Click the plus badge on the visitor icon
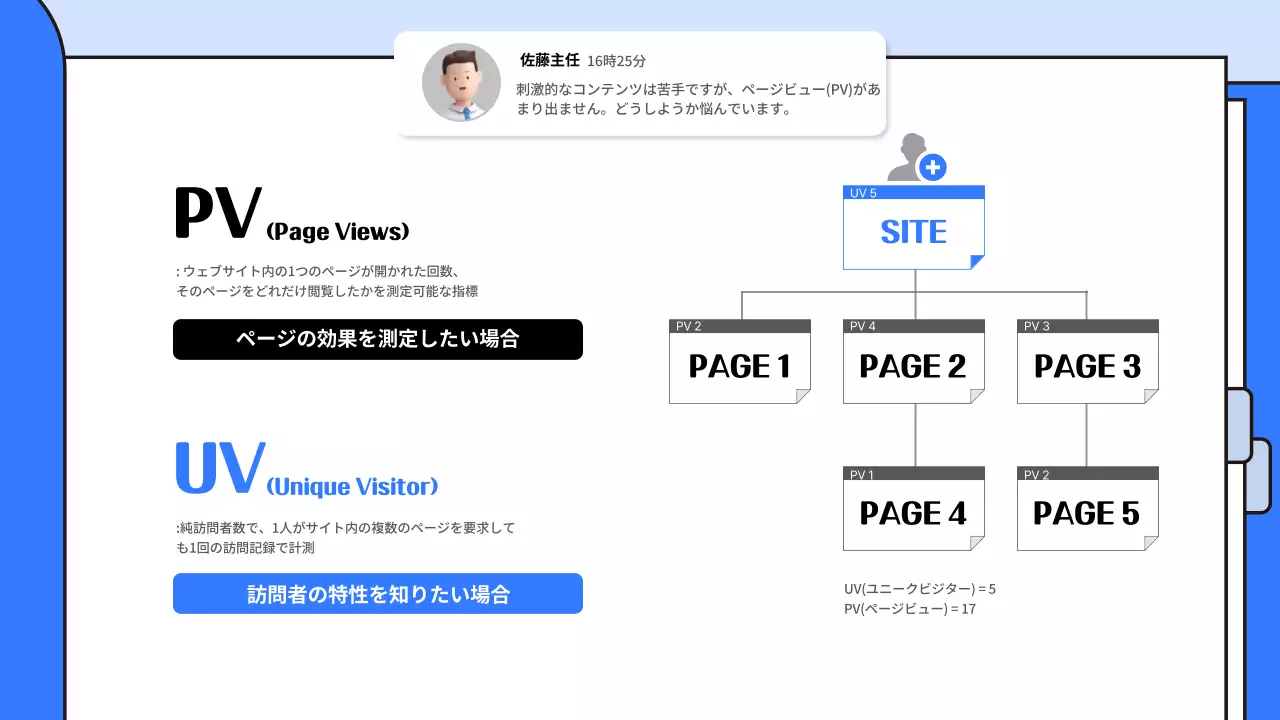1280x720 pixels. coord(932,168)
